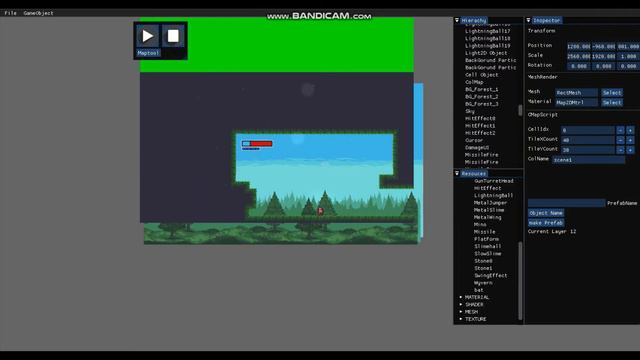Click the Position X value field
This screenshot has width=640, height=360.
pos(578,47)
